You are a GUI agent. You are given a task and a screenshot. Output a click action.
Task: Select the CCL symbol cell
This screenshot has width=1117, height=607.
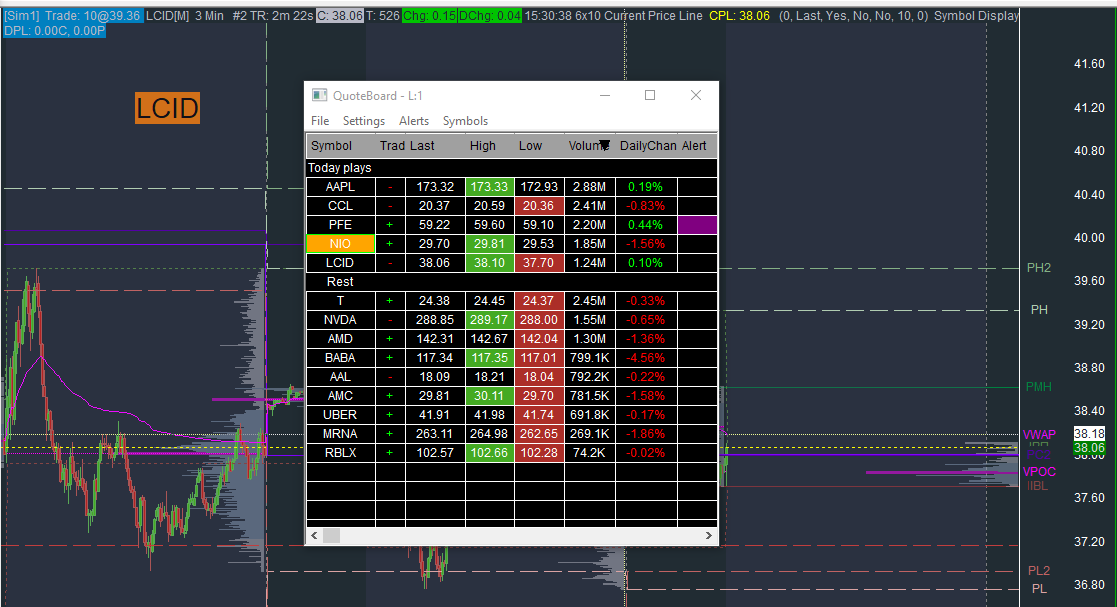pos(341,206)
